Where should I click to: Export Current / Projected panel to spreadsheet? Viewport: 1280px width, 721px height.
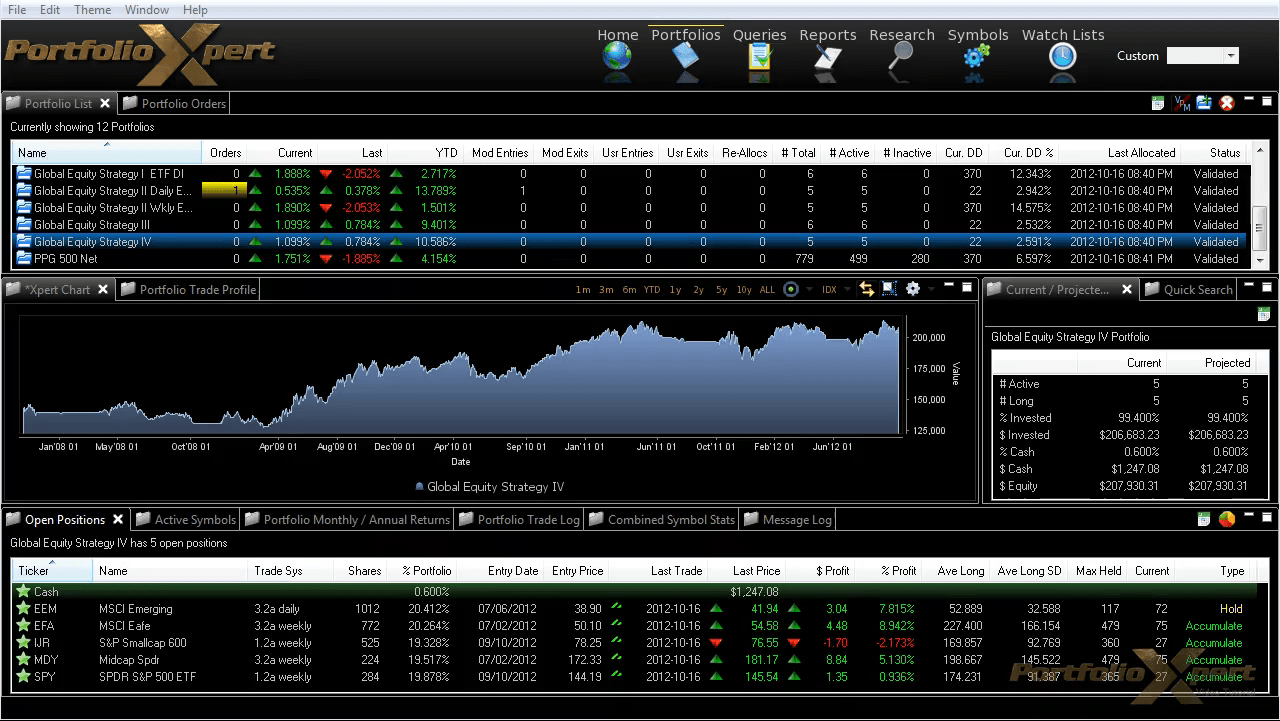pos(1264,314)
